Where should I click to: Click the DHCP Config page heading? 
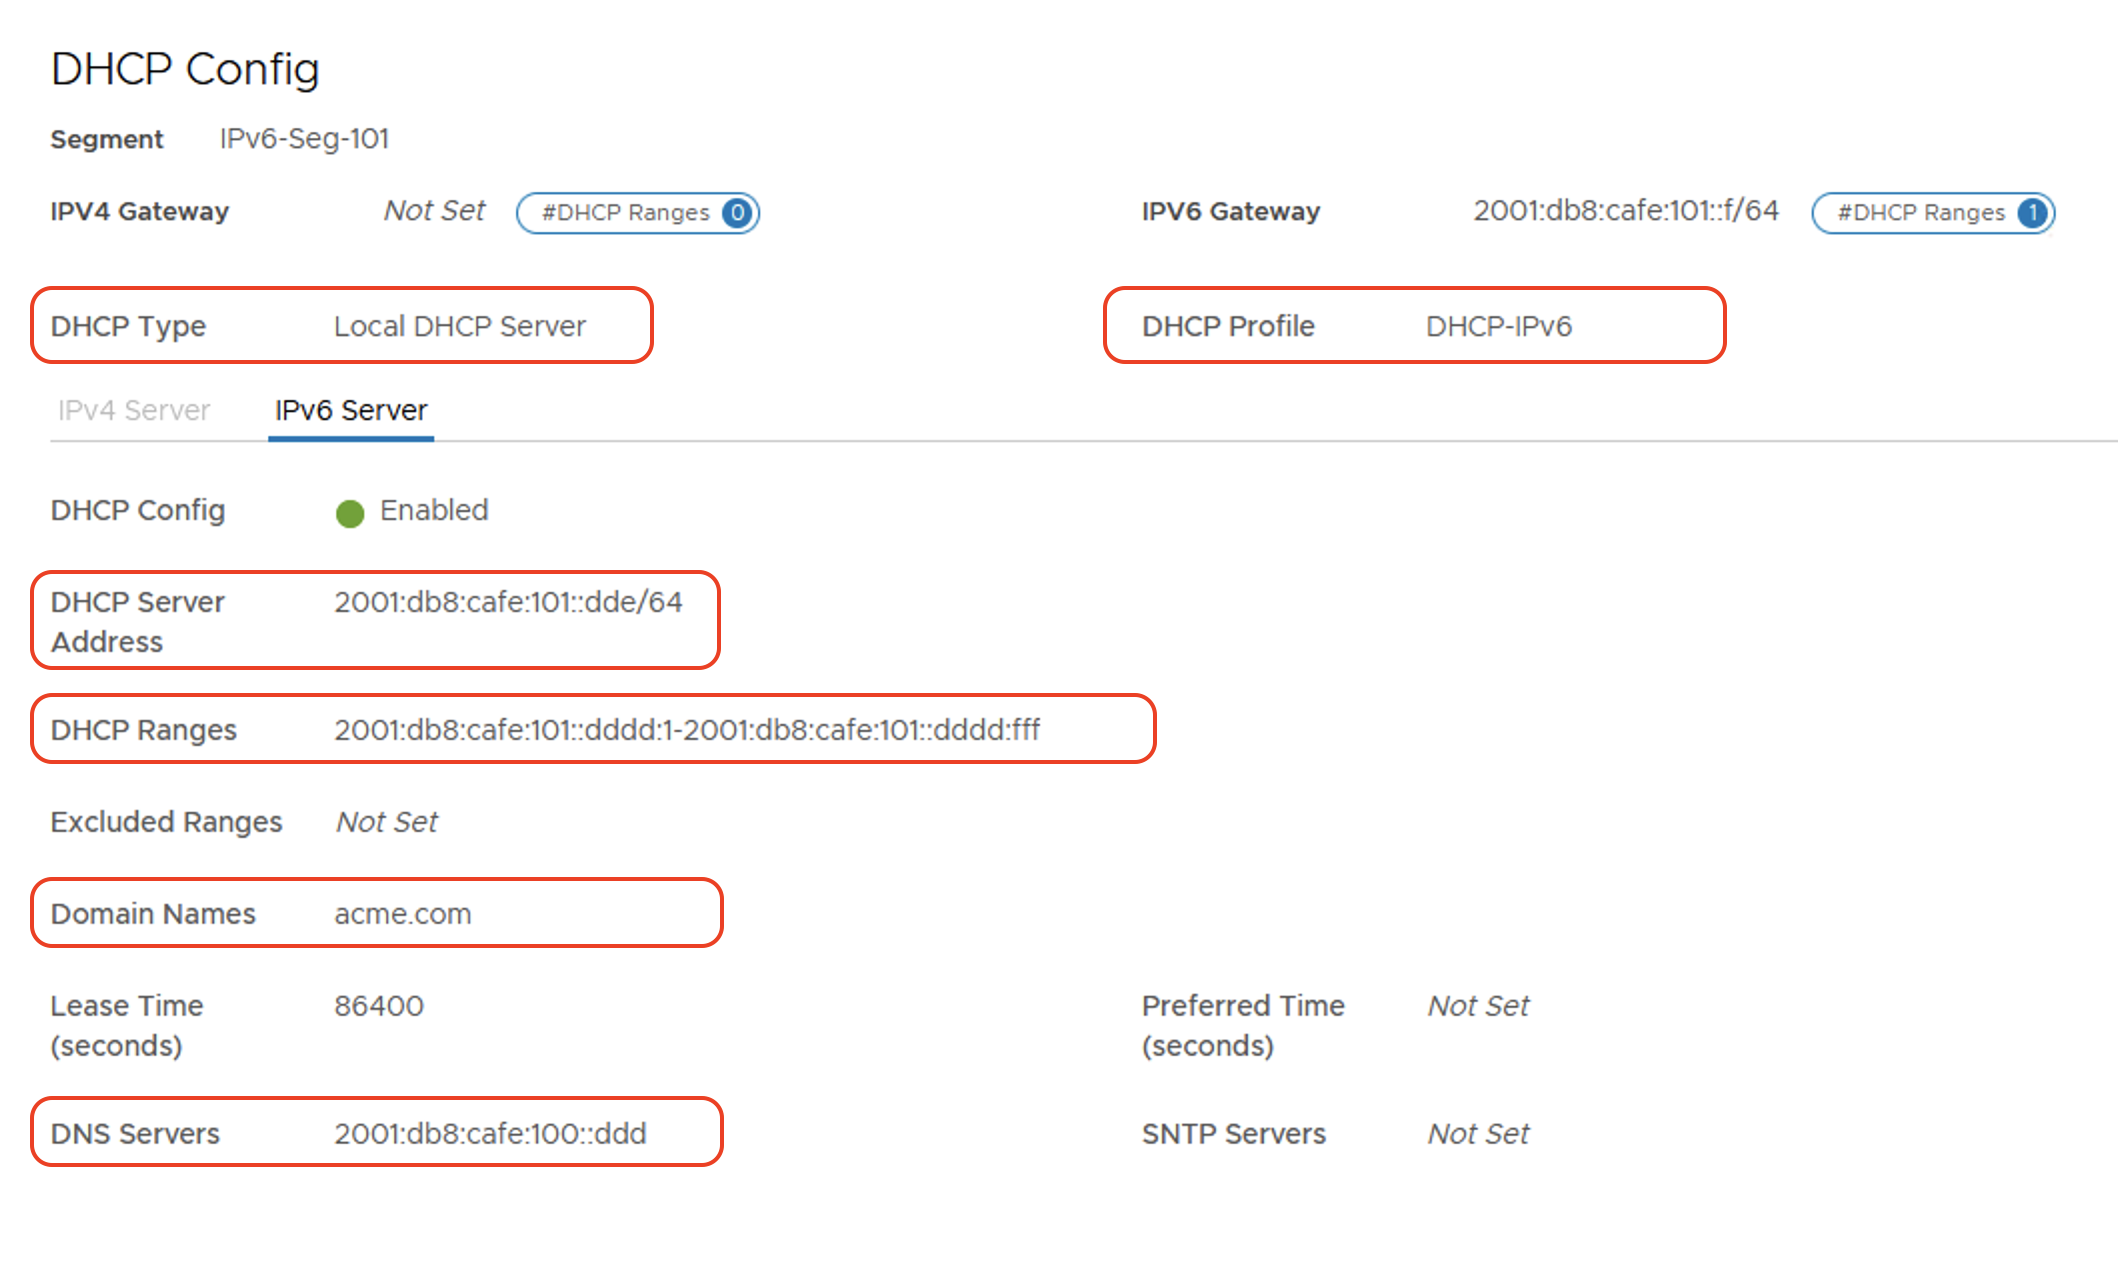[x=185, y=70]
